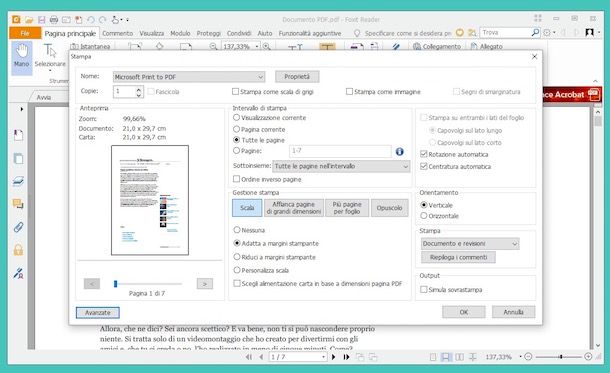Screen dimensions: 610x373
Task: Select Pagina corrente radio option
Action: (236, 129)
